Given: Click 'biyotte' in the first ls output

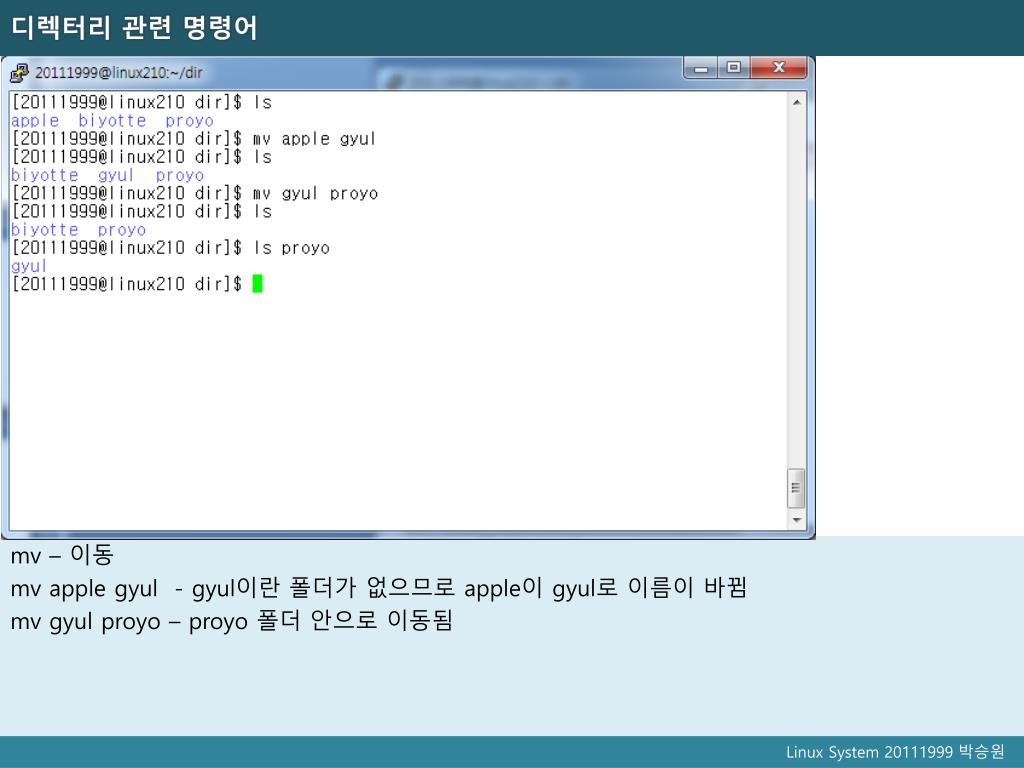Looking at the screenshot, I should point(112,121).
